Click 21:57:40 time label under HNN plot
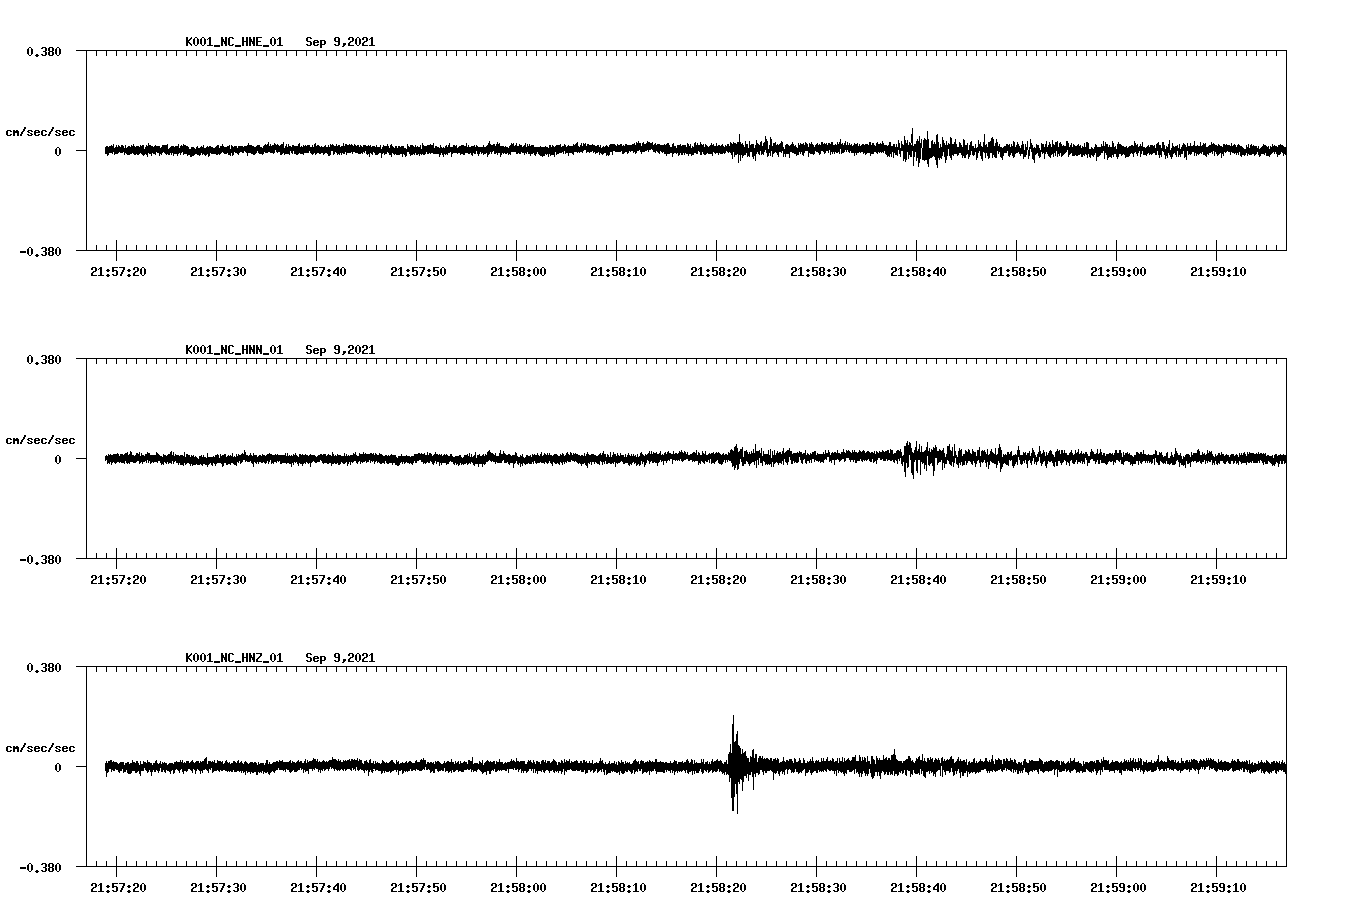 pos(318,580)
